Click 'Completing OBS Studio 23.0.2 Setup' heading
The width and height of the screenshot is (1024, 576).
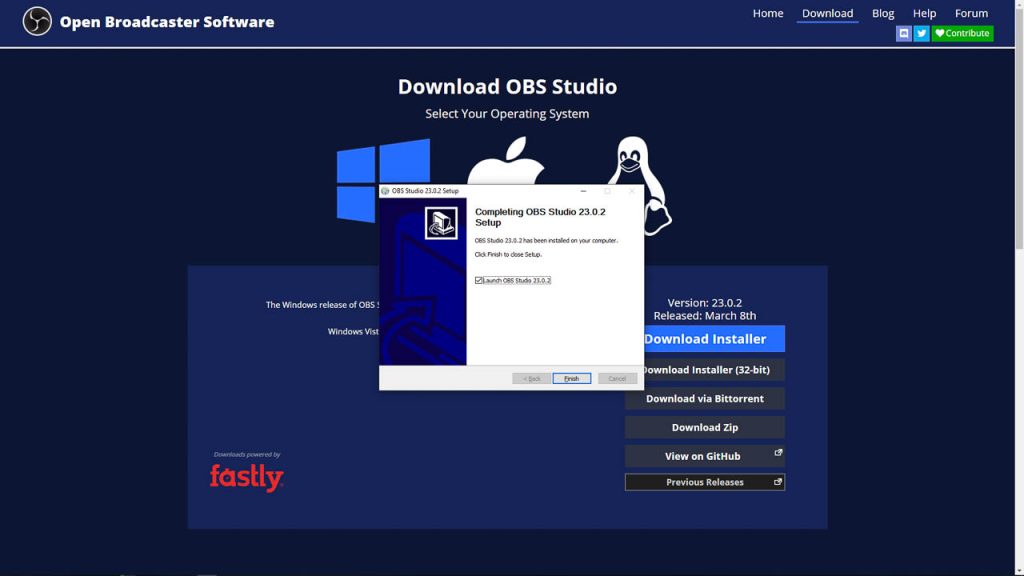point(540,217)
